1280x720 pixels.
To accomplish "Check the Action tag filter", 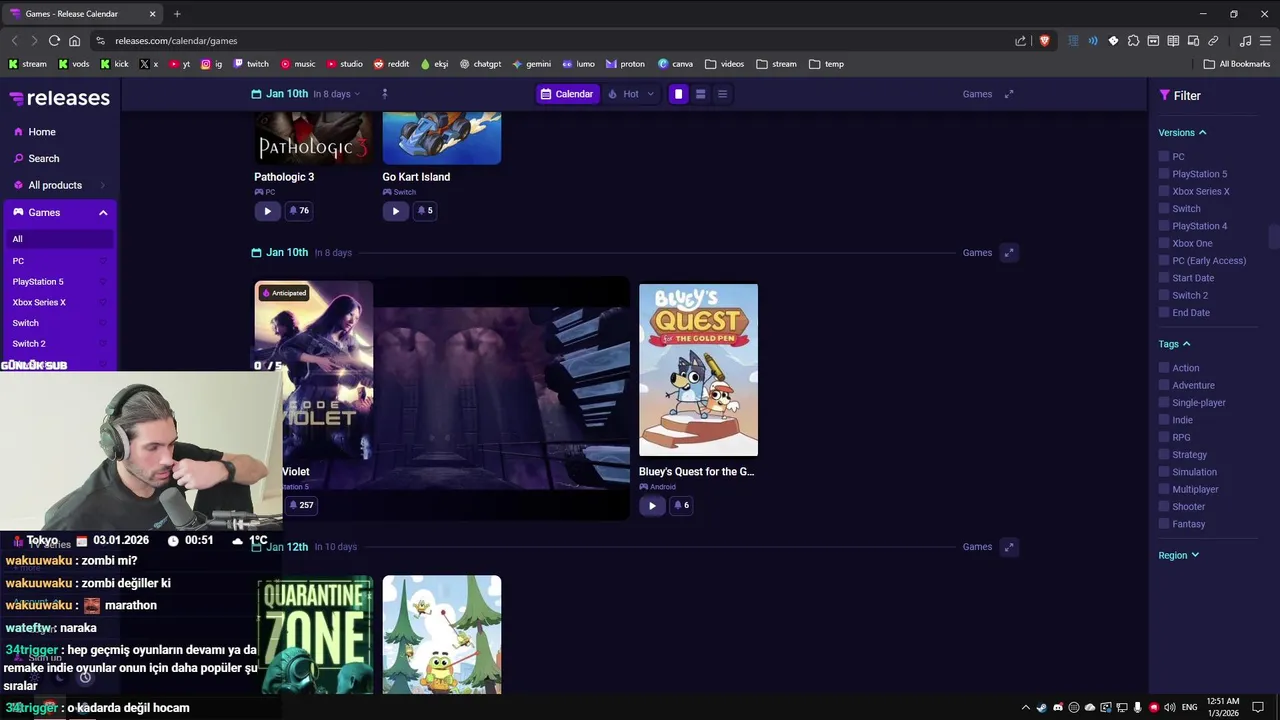I will click(1164, 368).
